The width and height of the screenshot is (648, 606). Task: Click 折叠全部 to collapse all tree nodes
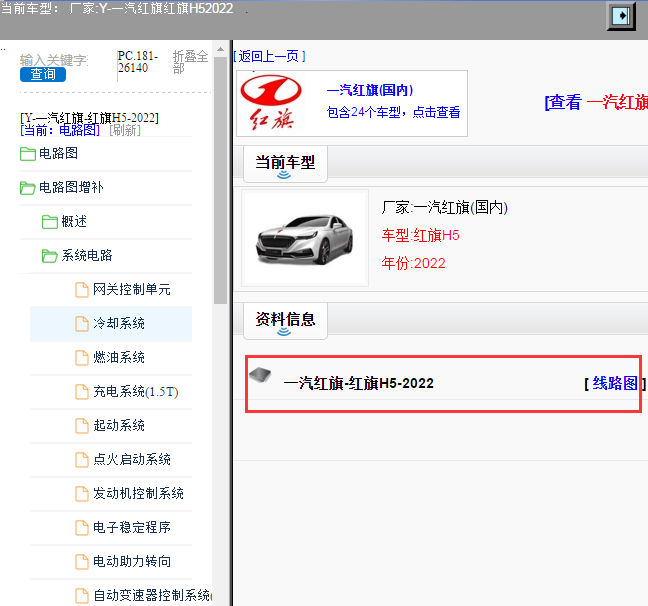(x=190, y=62)
